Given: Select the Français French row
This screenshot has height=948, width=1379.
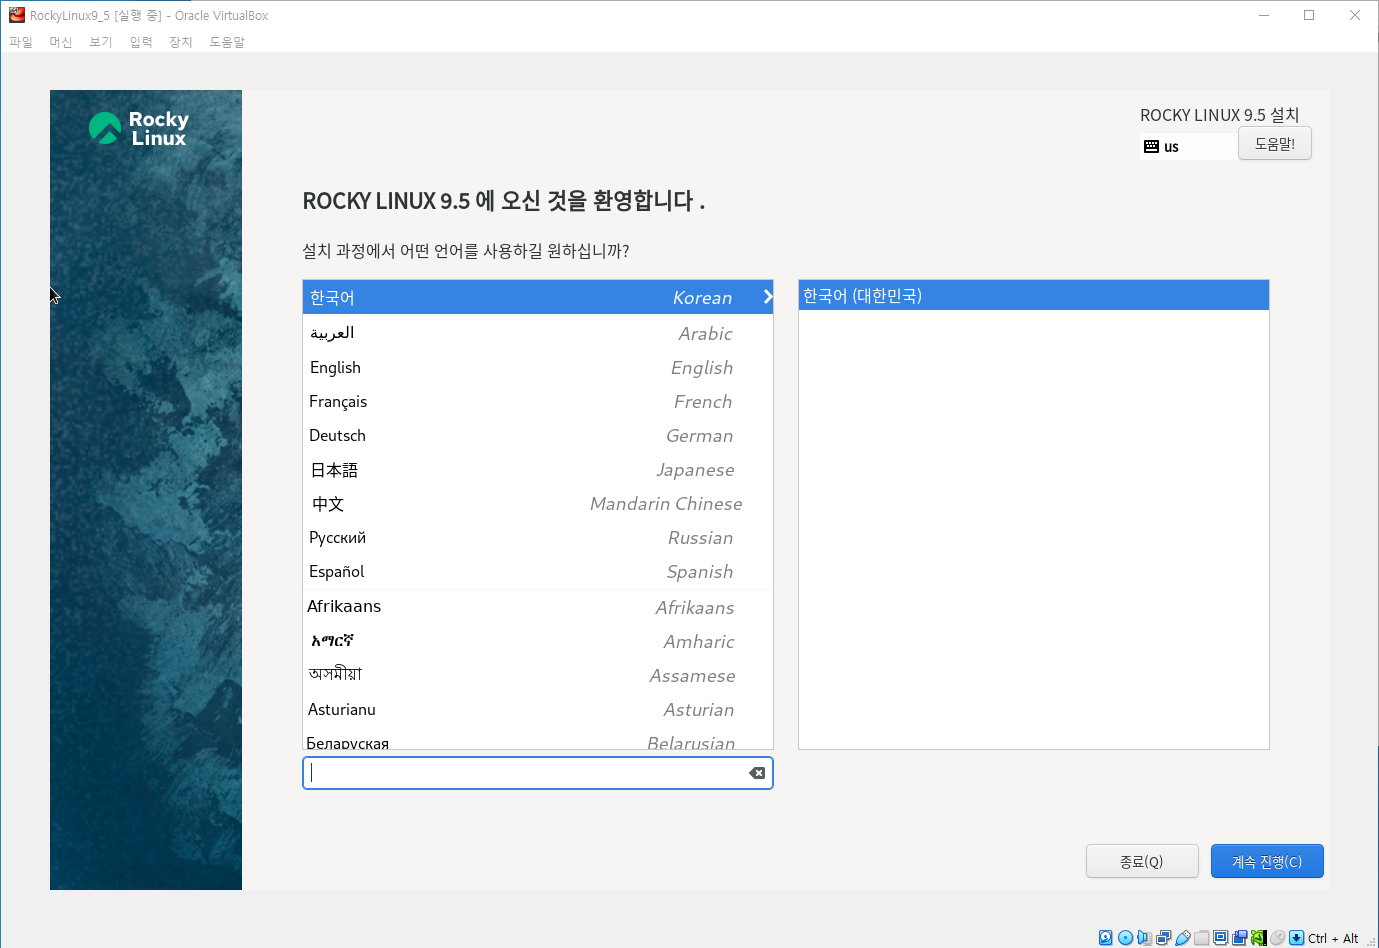Looking at the screenshot, I should [x=538, y=401].
